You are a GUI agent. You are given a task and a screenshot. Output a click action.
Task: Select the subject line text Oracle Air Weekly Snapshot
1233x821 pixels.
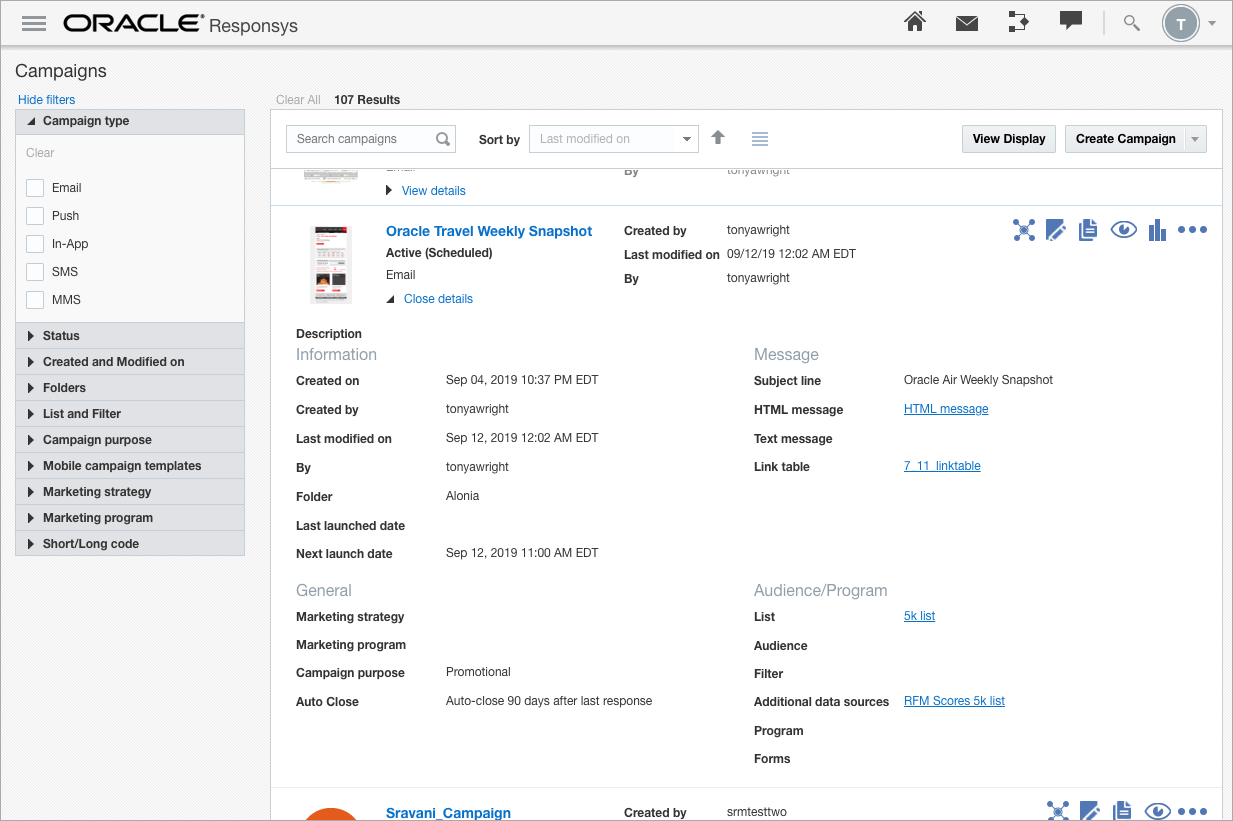[x=978, y=380]
